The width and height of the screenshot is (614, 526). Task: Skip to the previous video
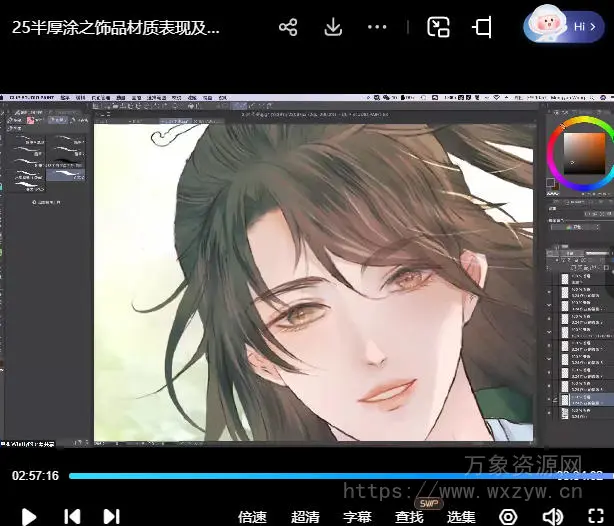pos(72,516)
